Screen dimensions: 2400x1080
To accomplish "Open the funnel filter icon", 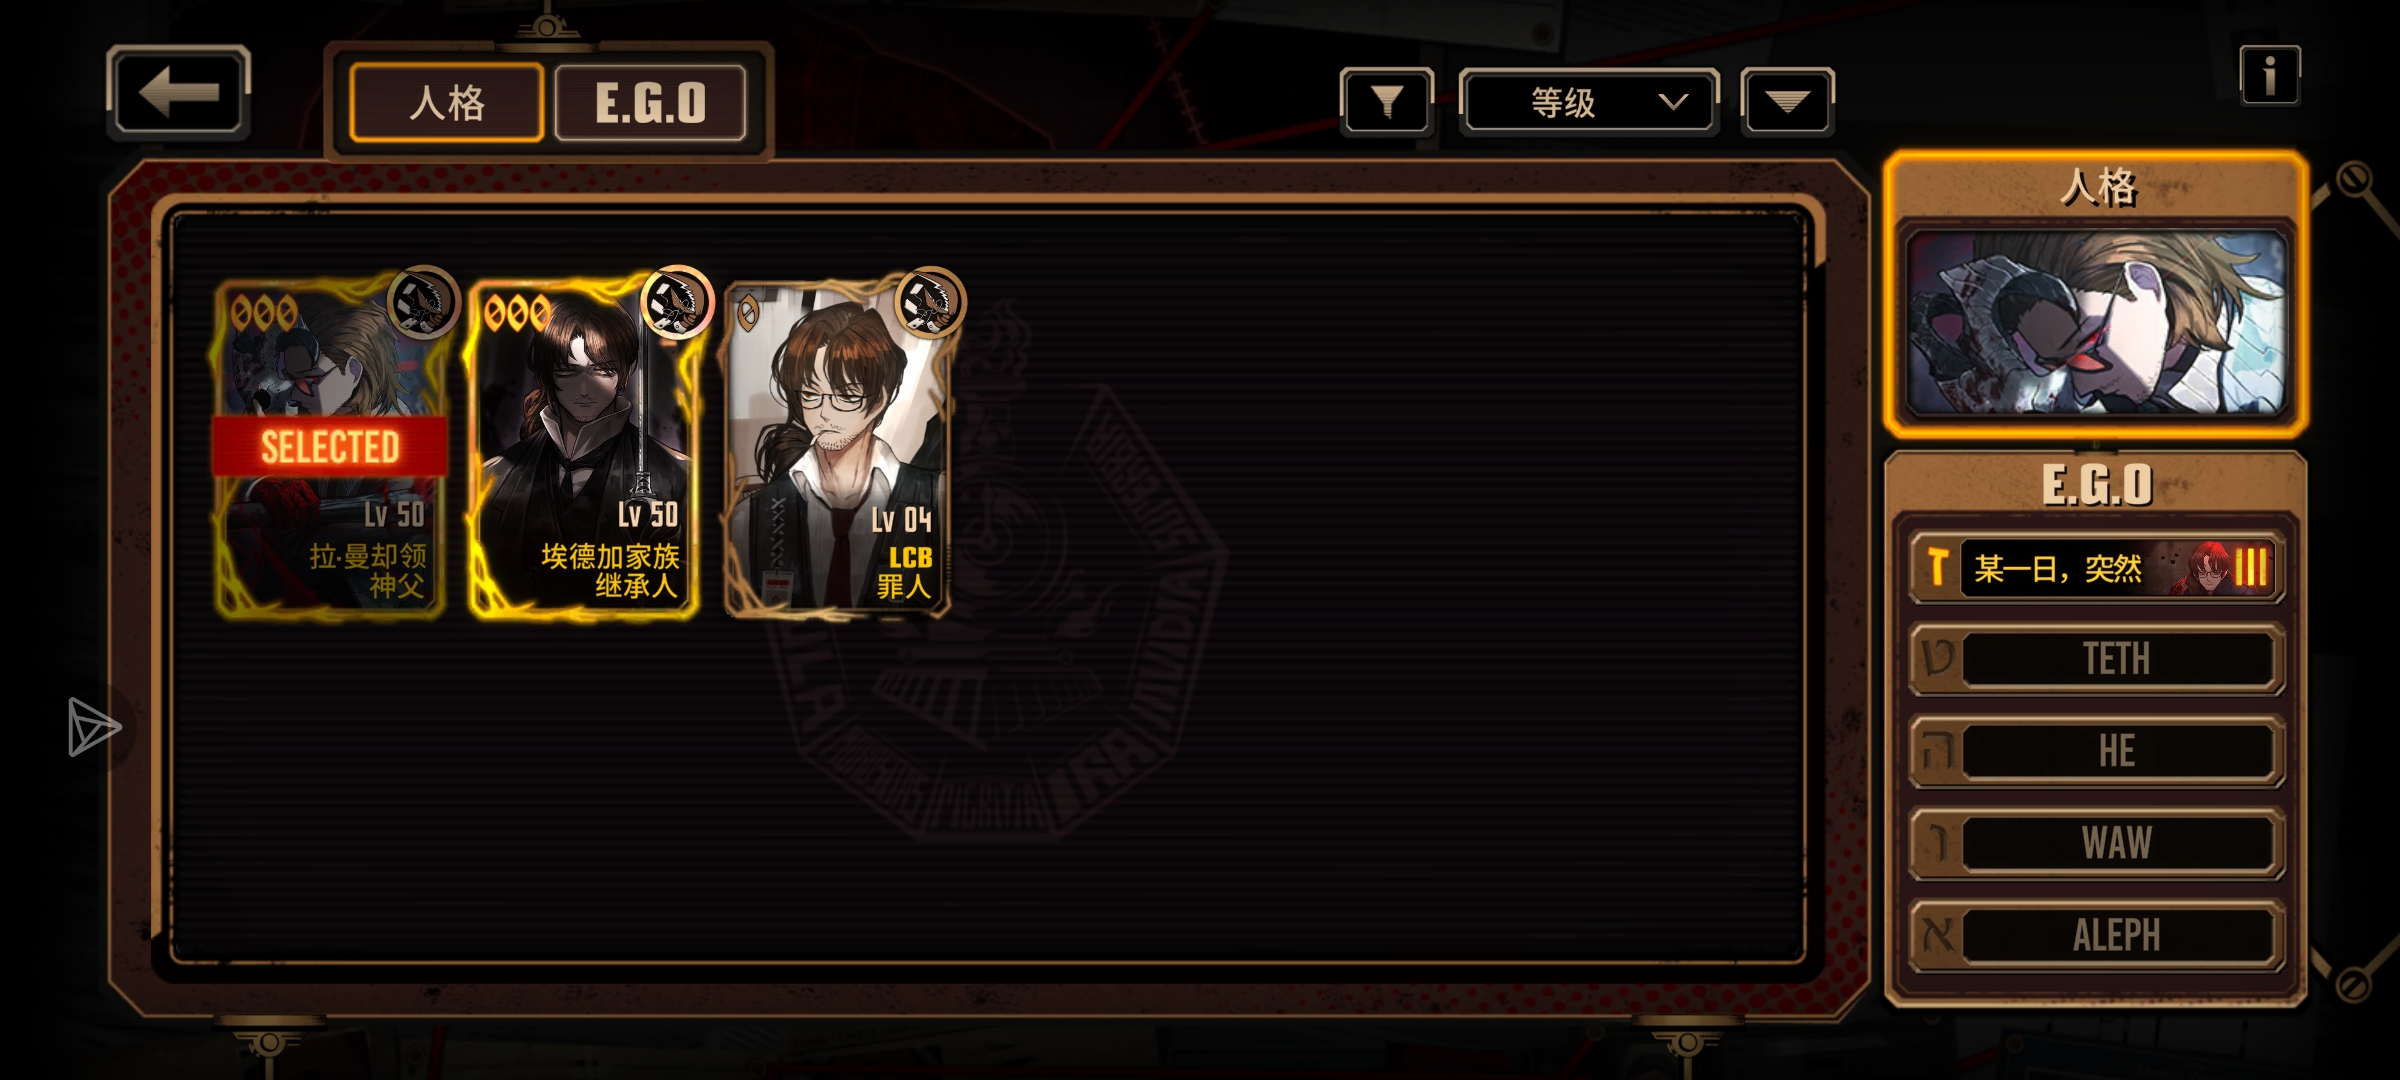I will (x=1387, y=101).
